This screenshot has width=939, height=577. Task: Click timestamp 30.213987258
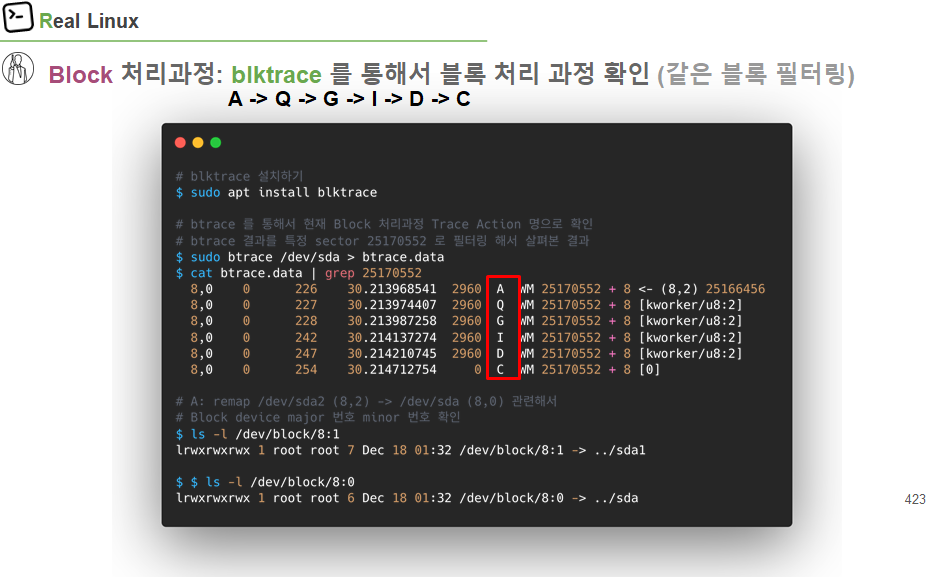[392, 321]
